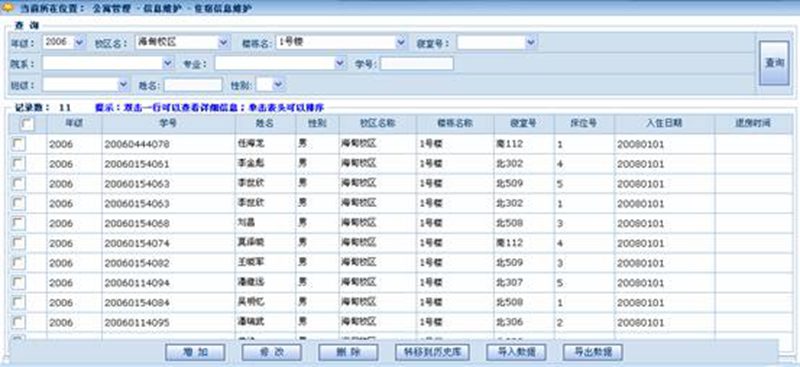Click the 导入数据 import data button
This screenshot has height=367, width=800.
coord(516,352)
